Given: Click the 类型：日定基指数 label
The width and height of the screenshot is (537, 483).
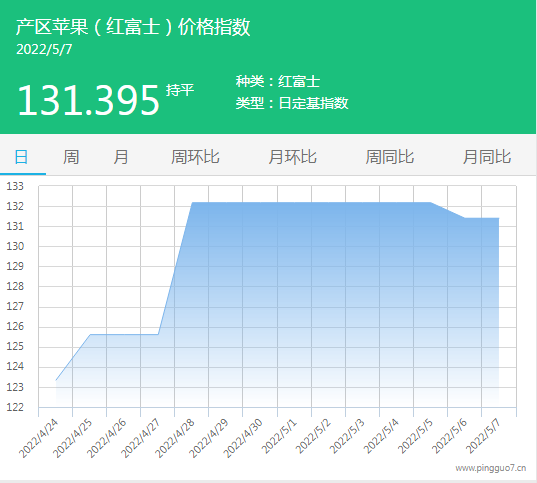Looking at the screenshot, I should point(292,103).
